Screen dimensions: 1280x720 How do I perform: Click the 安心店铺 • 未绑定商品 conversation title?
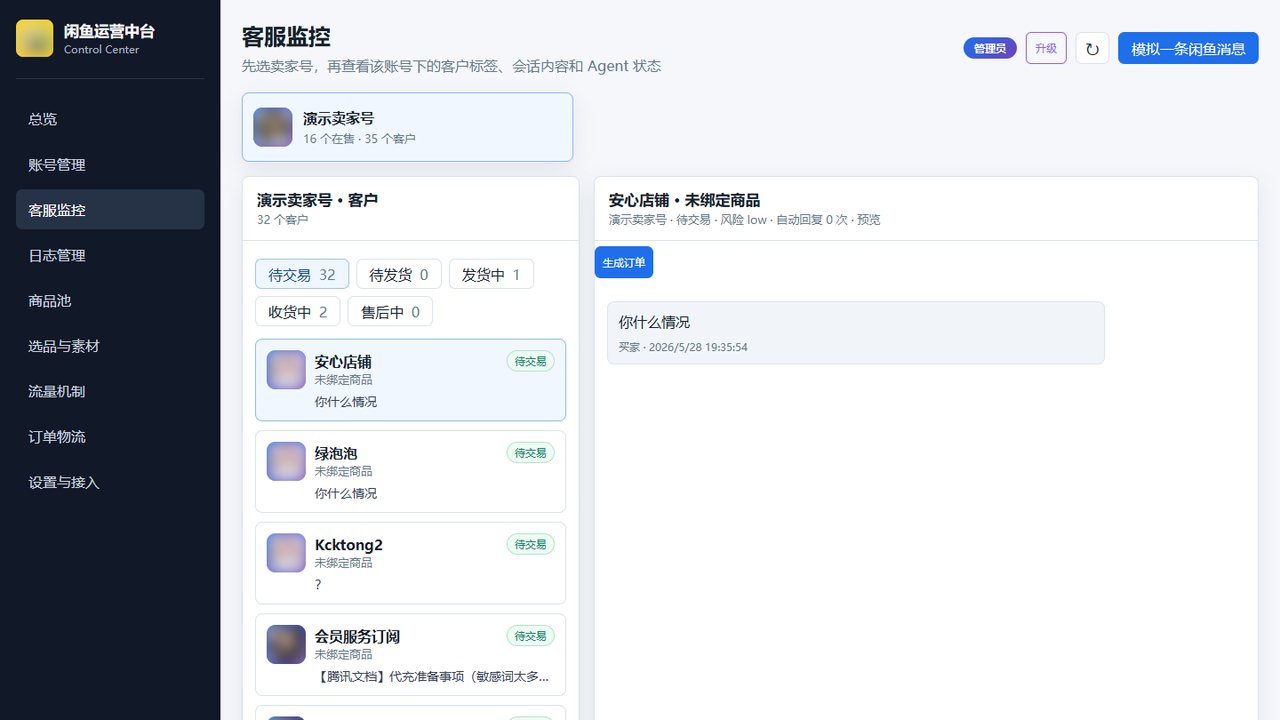click(x=684, y=200)
